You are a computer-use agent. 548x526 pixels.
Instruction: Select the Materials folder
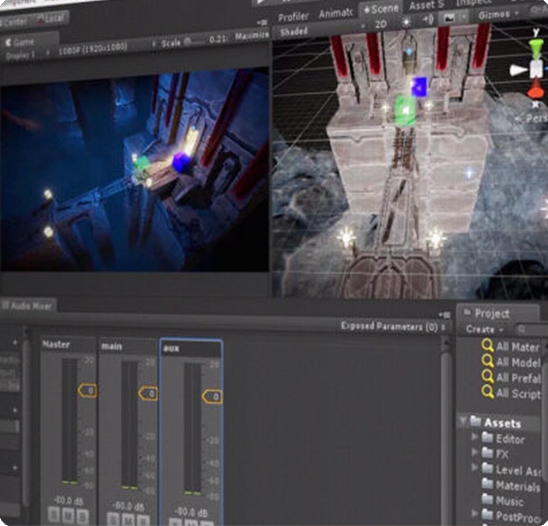(x=511, y=485)
